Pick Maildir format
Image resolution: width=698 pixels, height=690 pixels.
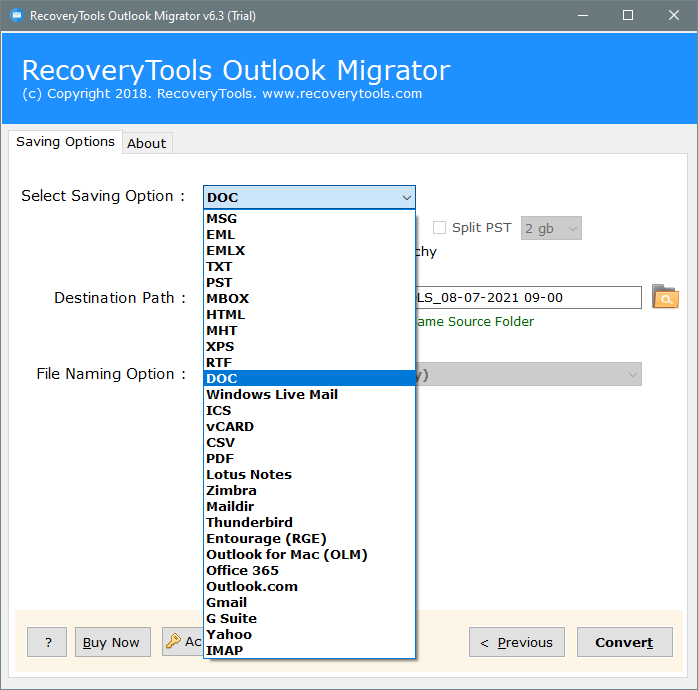[309, 507]
